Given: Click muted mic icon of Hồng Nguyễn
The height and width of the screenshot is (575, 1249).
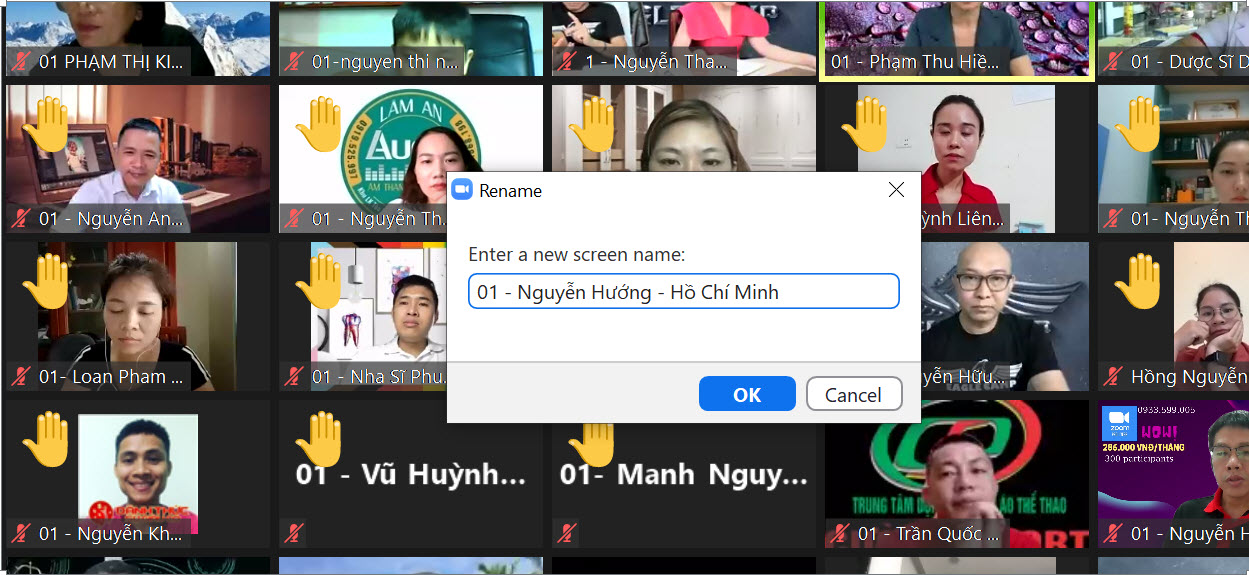Looking at the screenshot, I should click(1113, 377).
